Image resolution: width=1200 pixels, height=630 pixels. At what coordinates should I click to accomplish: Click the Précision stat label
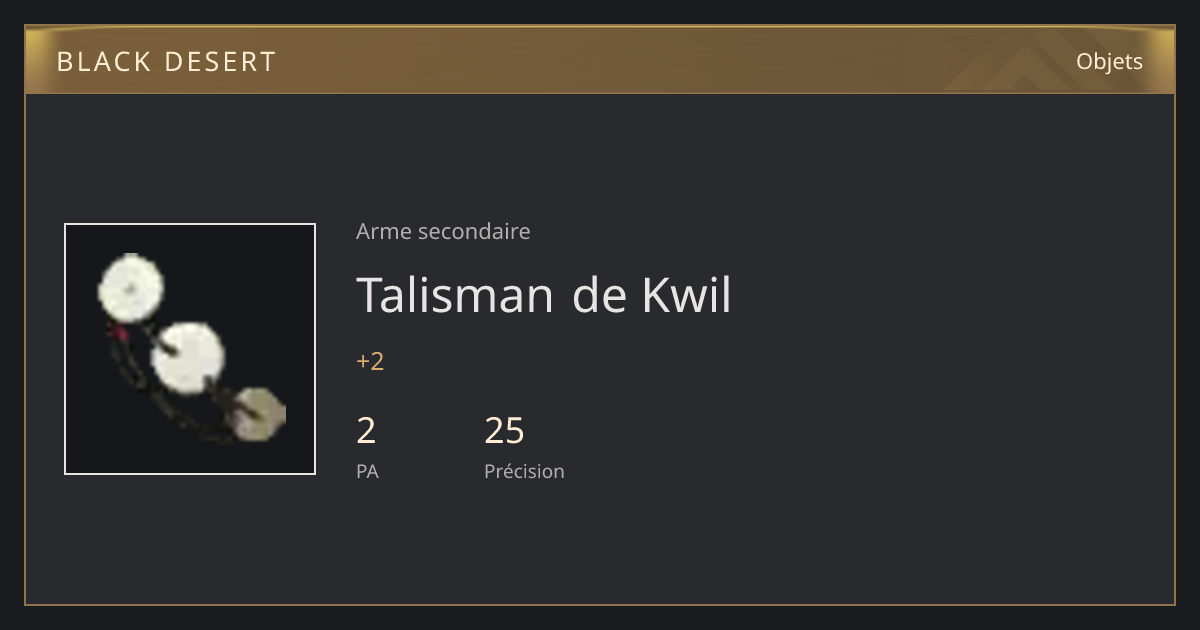pos(524,471)
